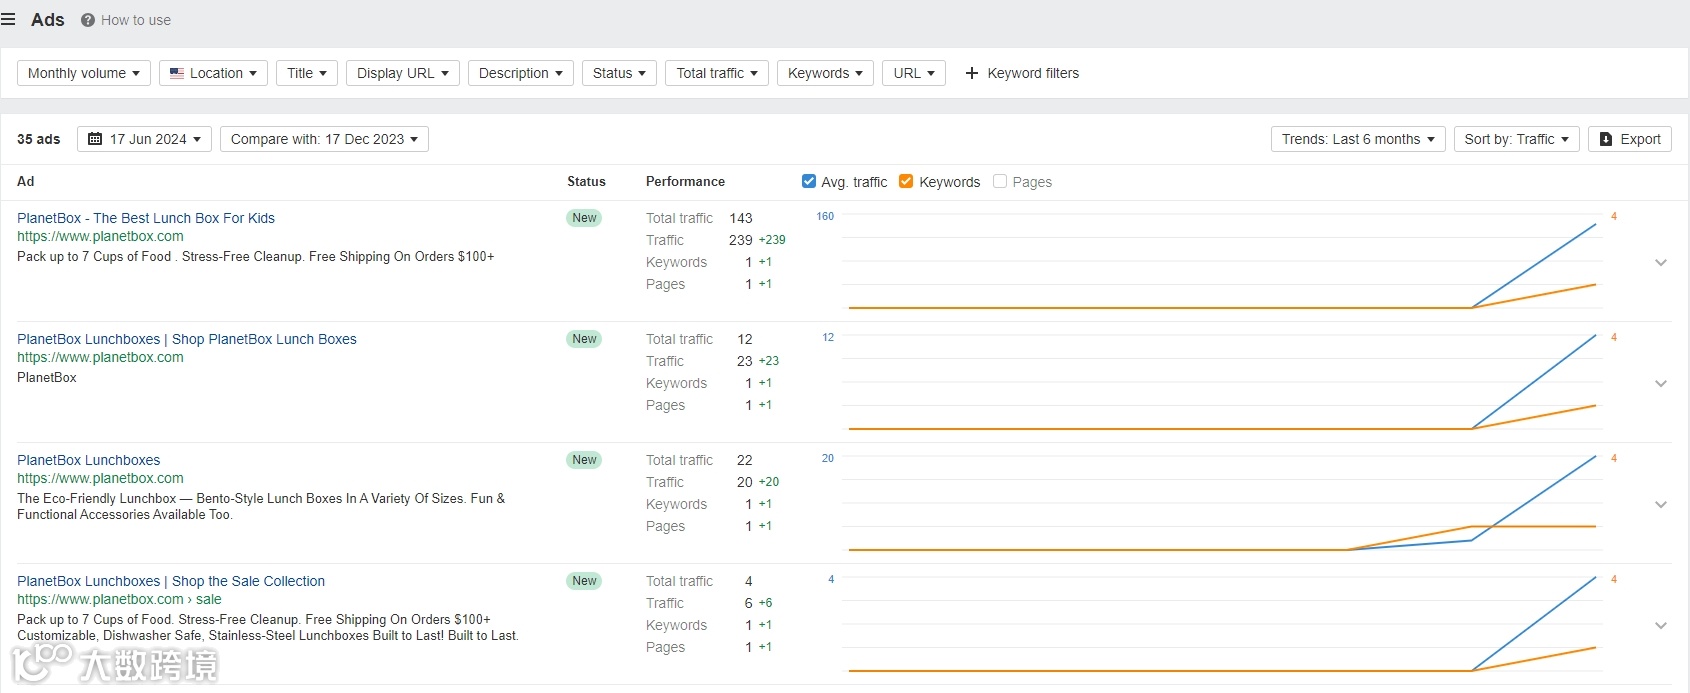Open the Location filter dropdown
The image size is (1690, 693).
[213, 73]
